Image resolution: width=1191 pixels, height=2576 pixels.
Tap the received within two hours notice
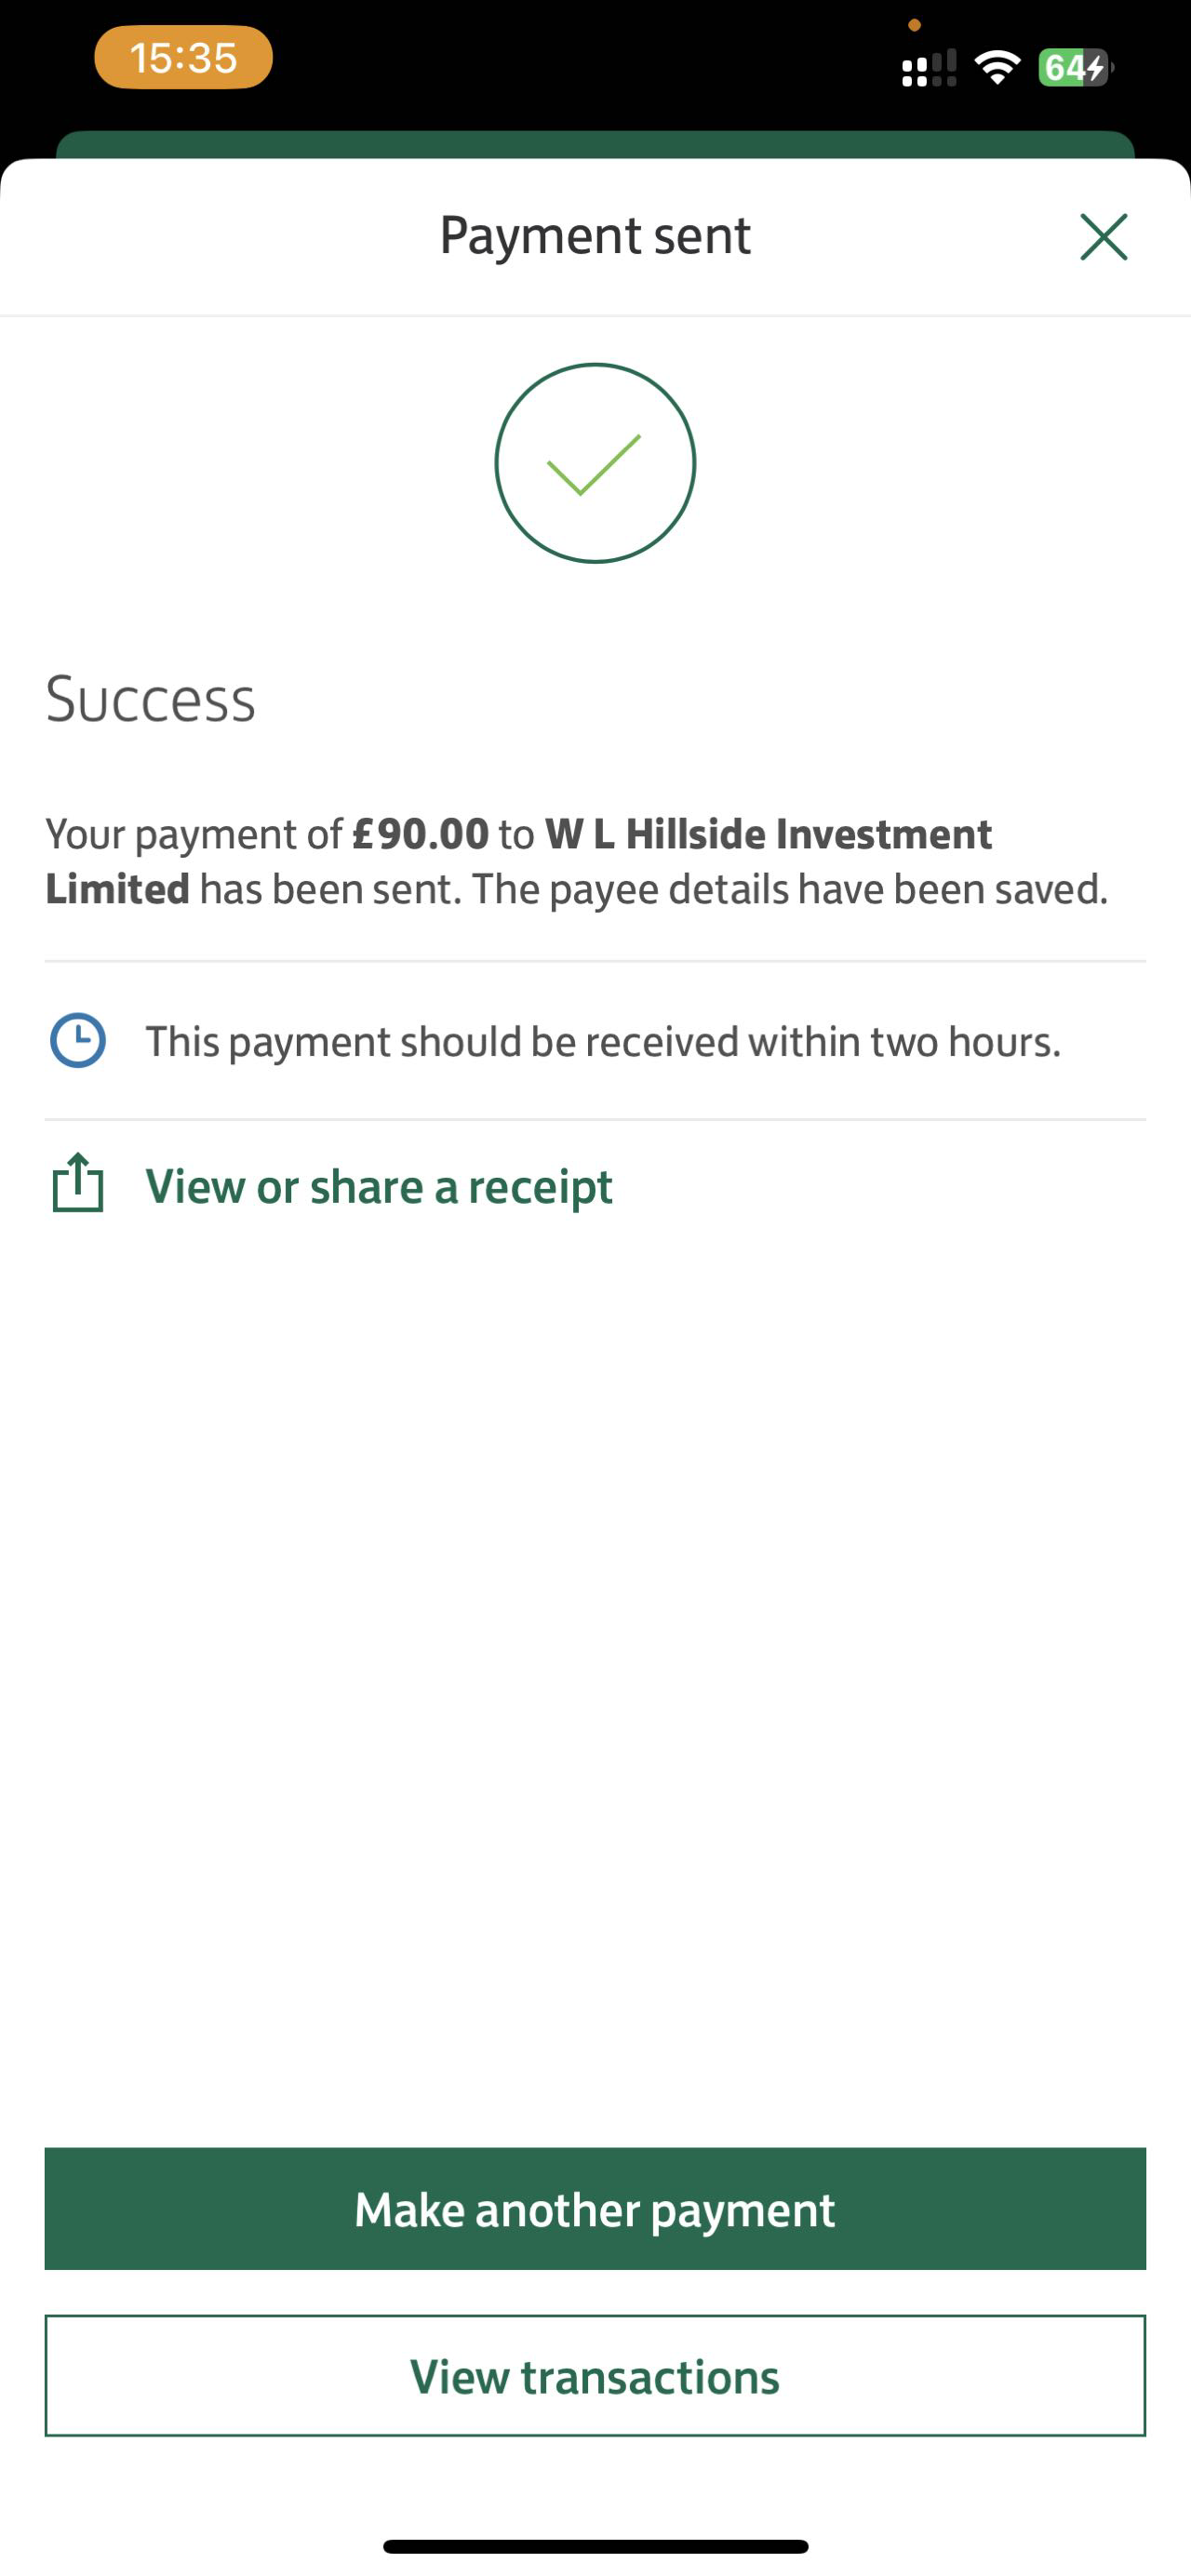[603, 1042]
